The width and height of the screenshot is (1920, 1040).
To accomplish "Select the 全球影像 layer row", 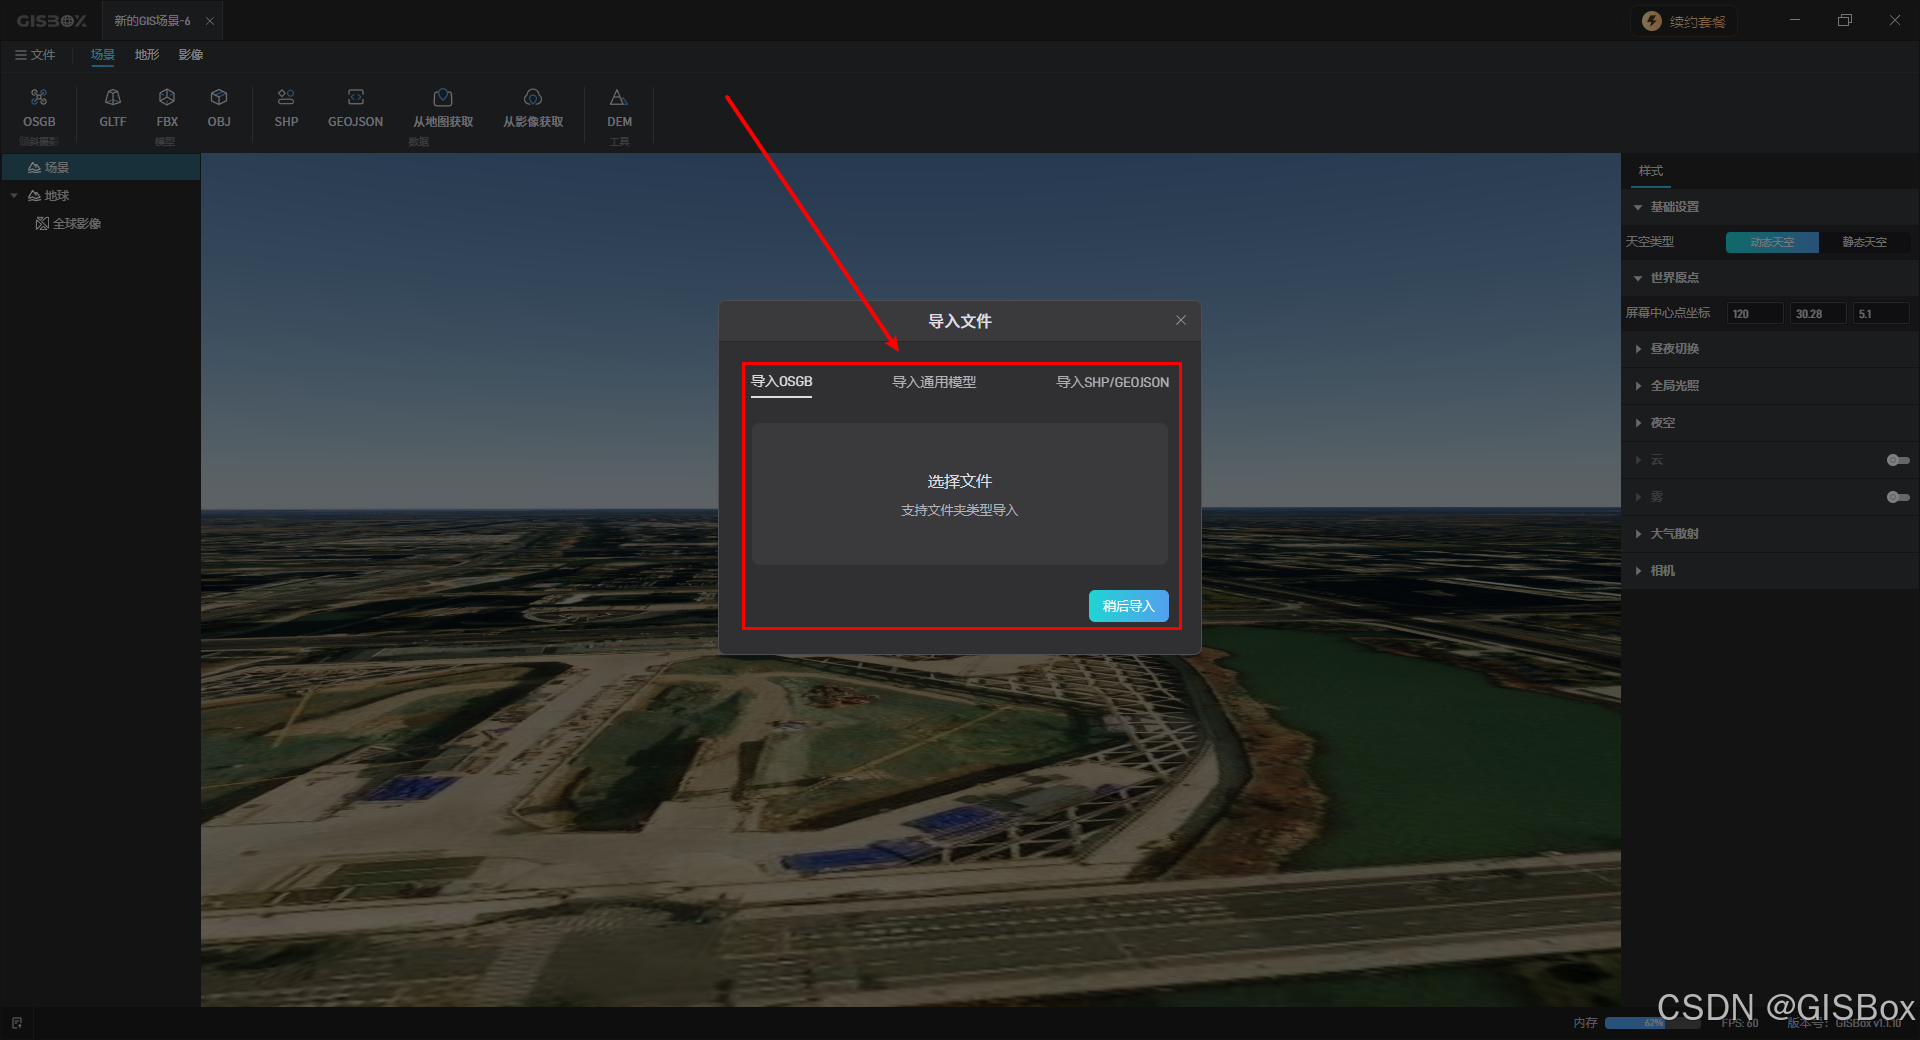I will 100,224.
